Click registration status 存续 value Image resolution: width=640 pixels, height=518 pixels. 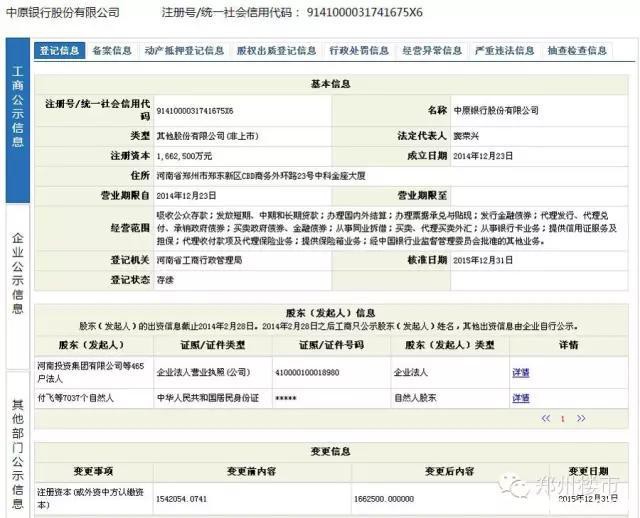tap(165, 280)
